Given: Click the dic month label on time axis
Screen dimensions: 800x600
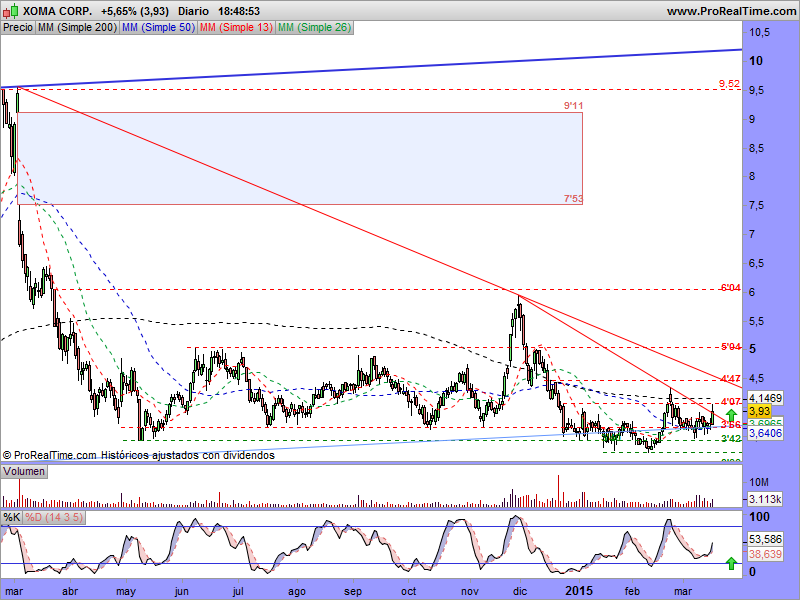Looking at the screenshot, I should pos(520,592).
